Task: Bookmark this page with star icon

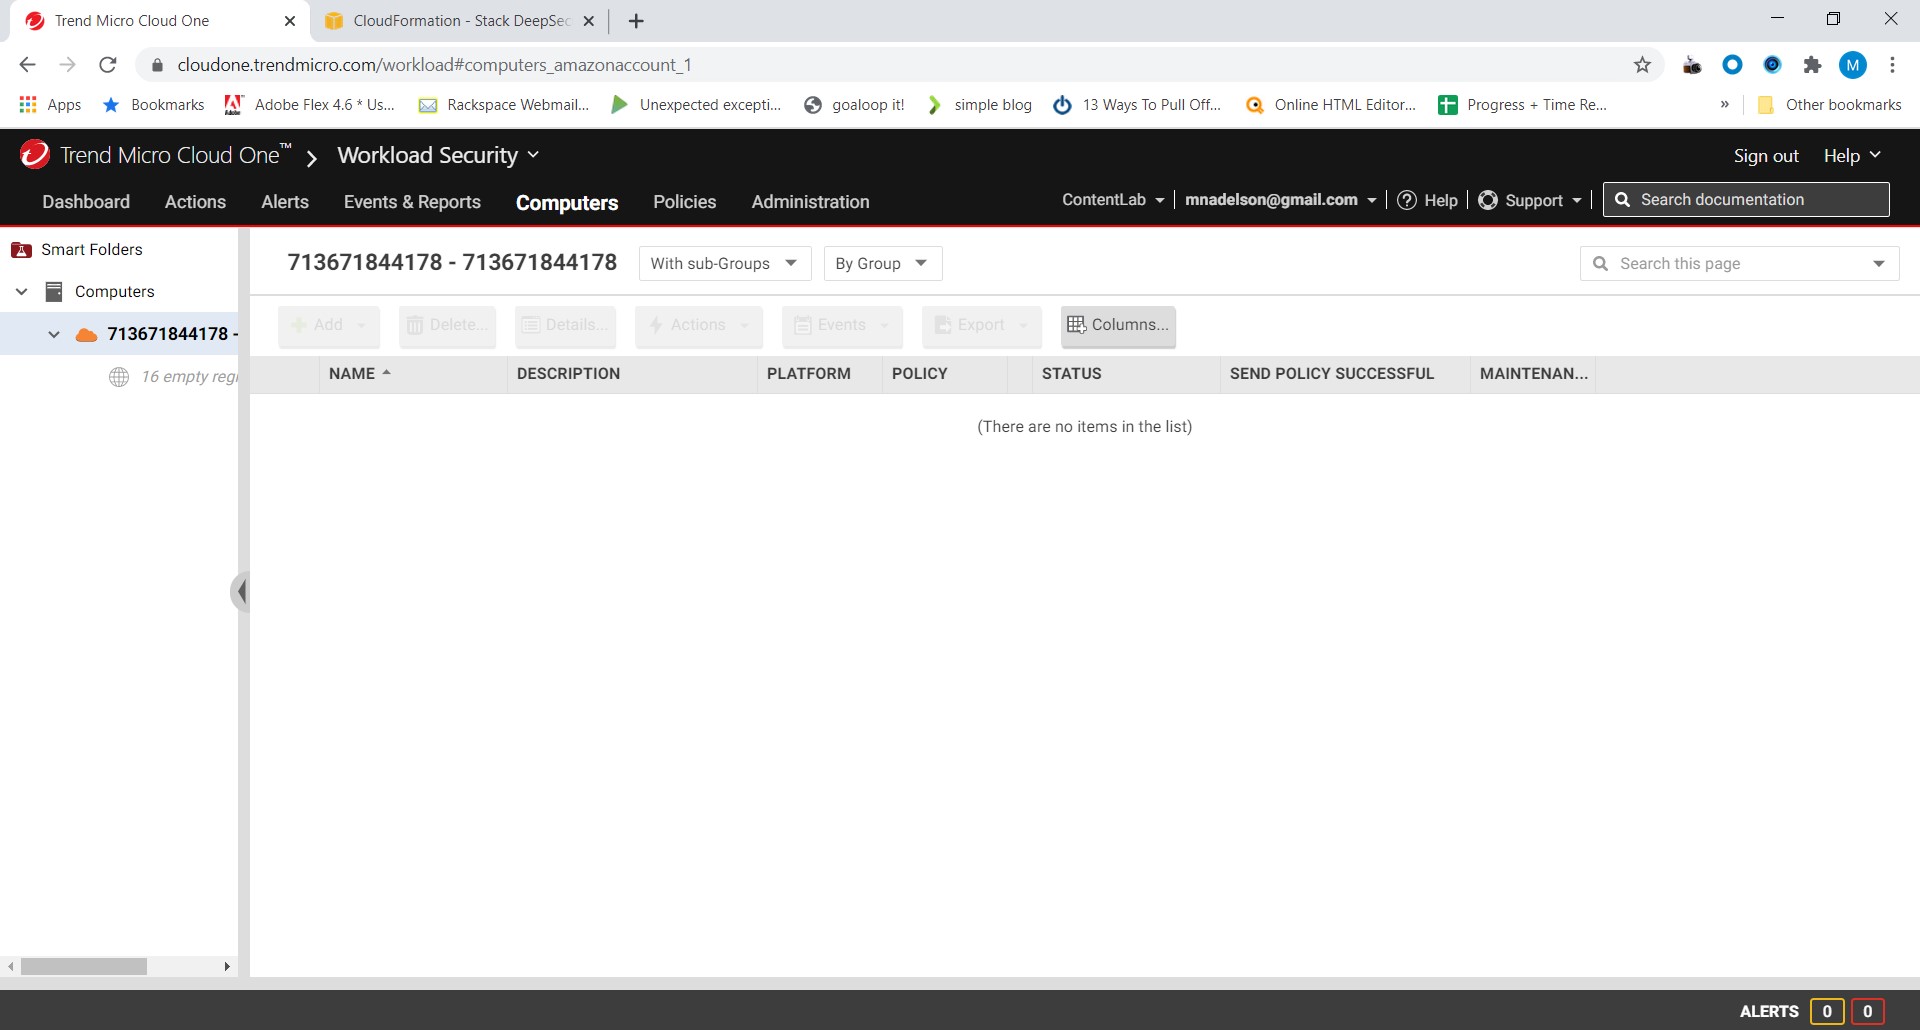Action: (x=1642, y=65)
